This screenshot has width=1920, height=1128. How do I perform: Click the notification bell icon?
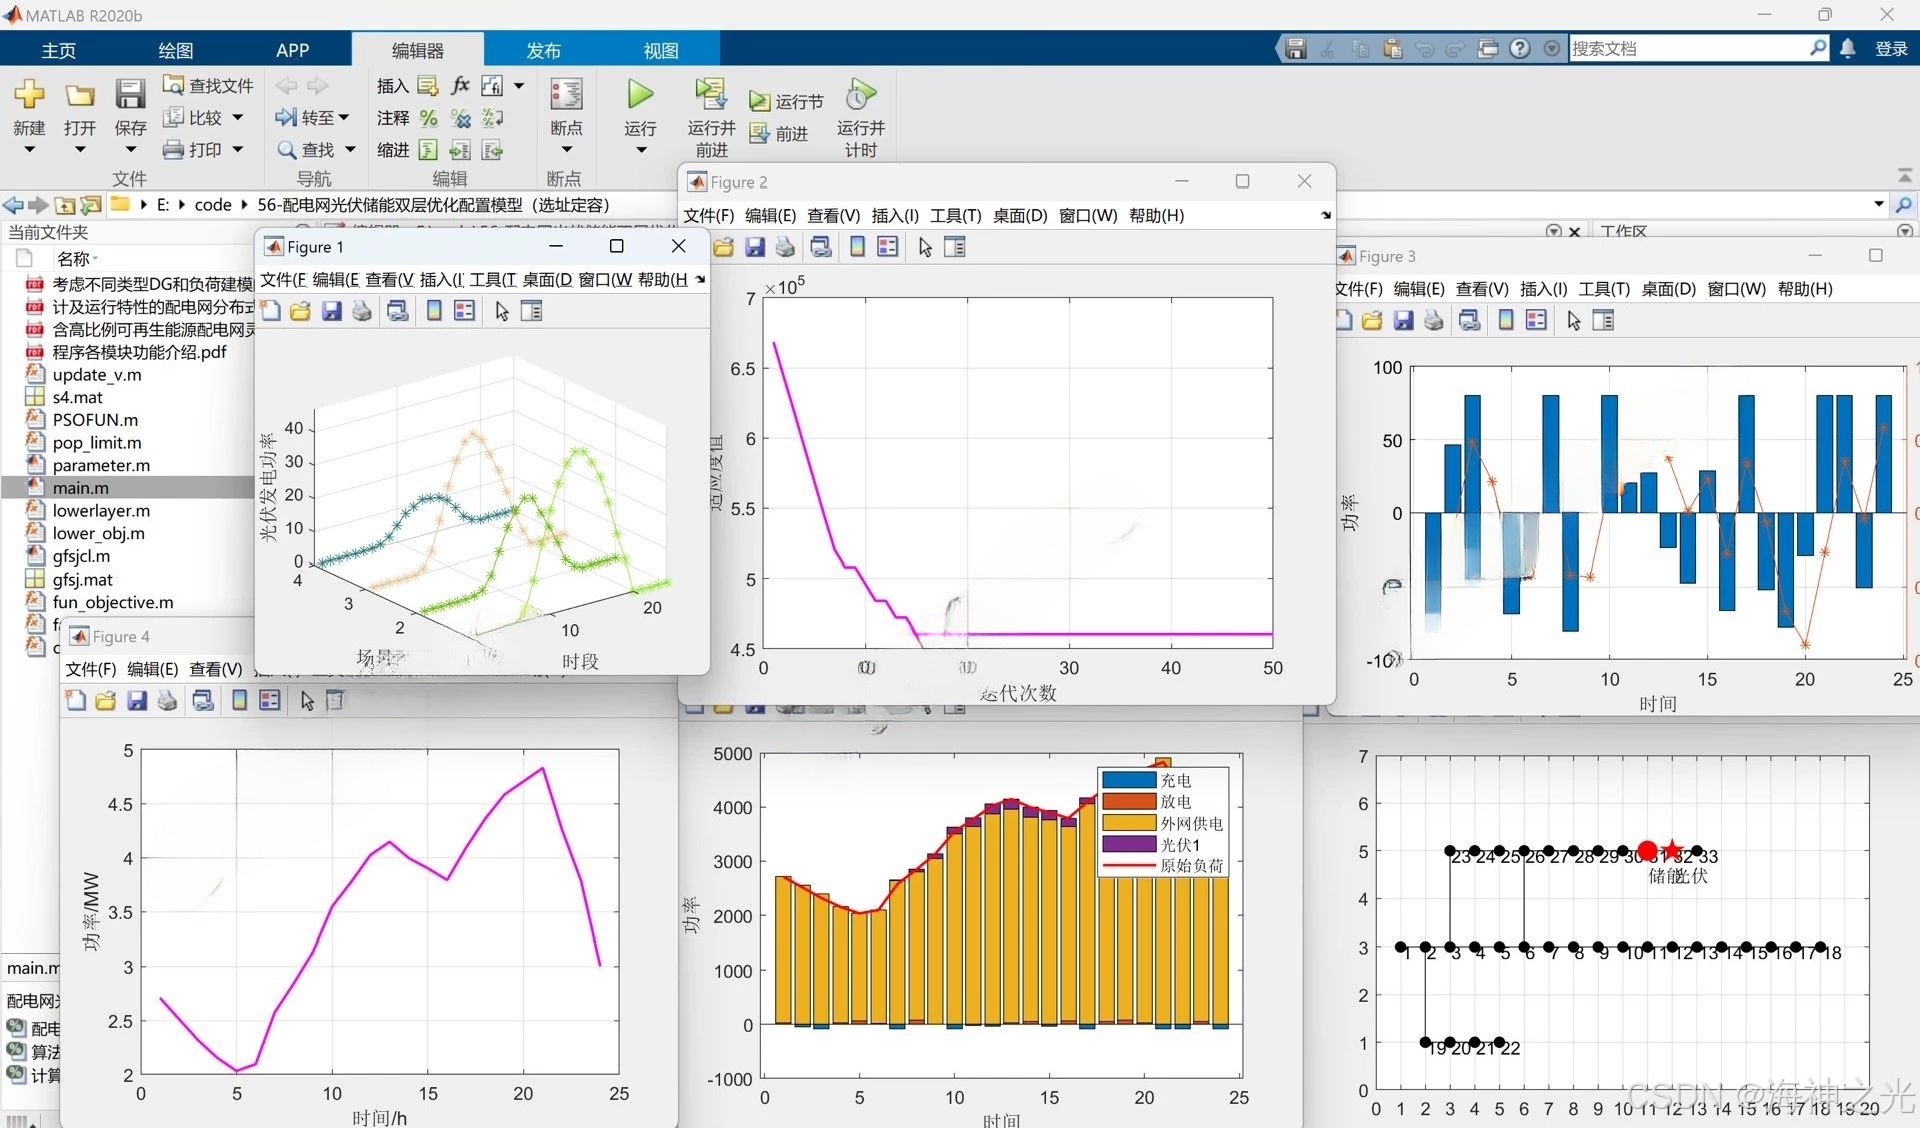[x=1848, y=48]
